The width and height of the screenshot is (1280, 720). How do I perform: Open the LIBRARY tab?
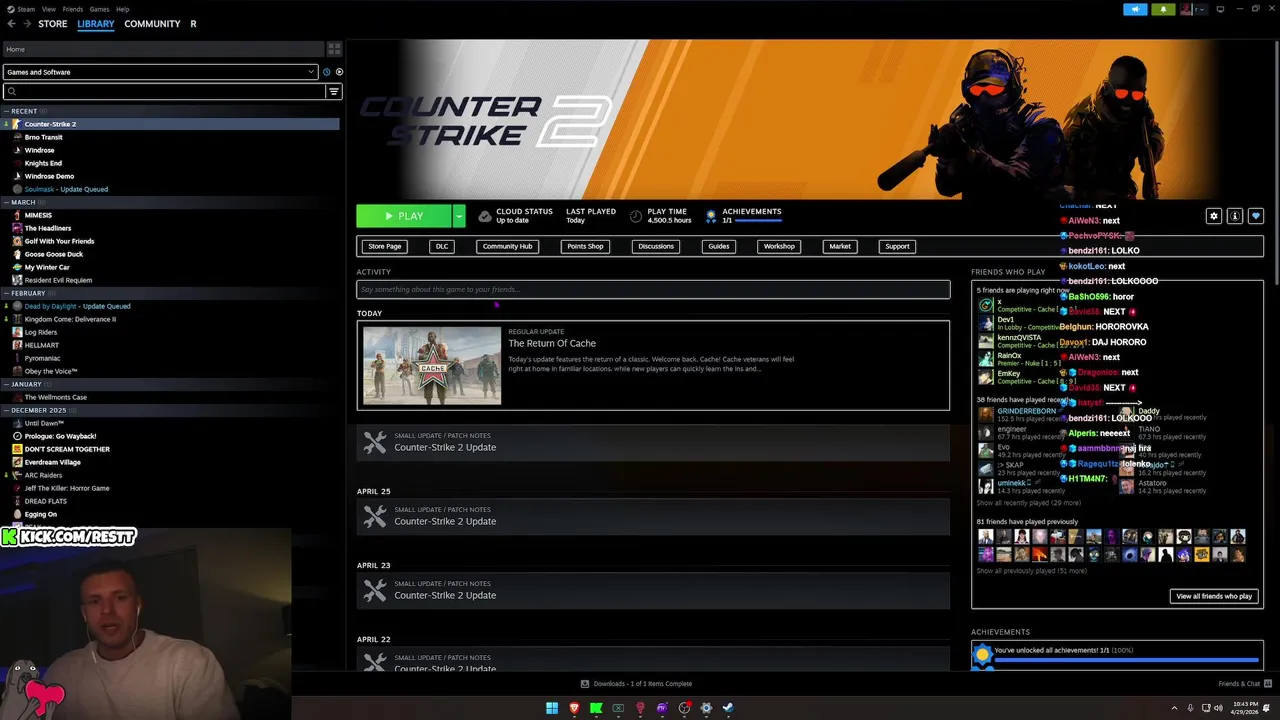(96, 24)
